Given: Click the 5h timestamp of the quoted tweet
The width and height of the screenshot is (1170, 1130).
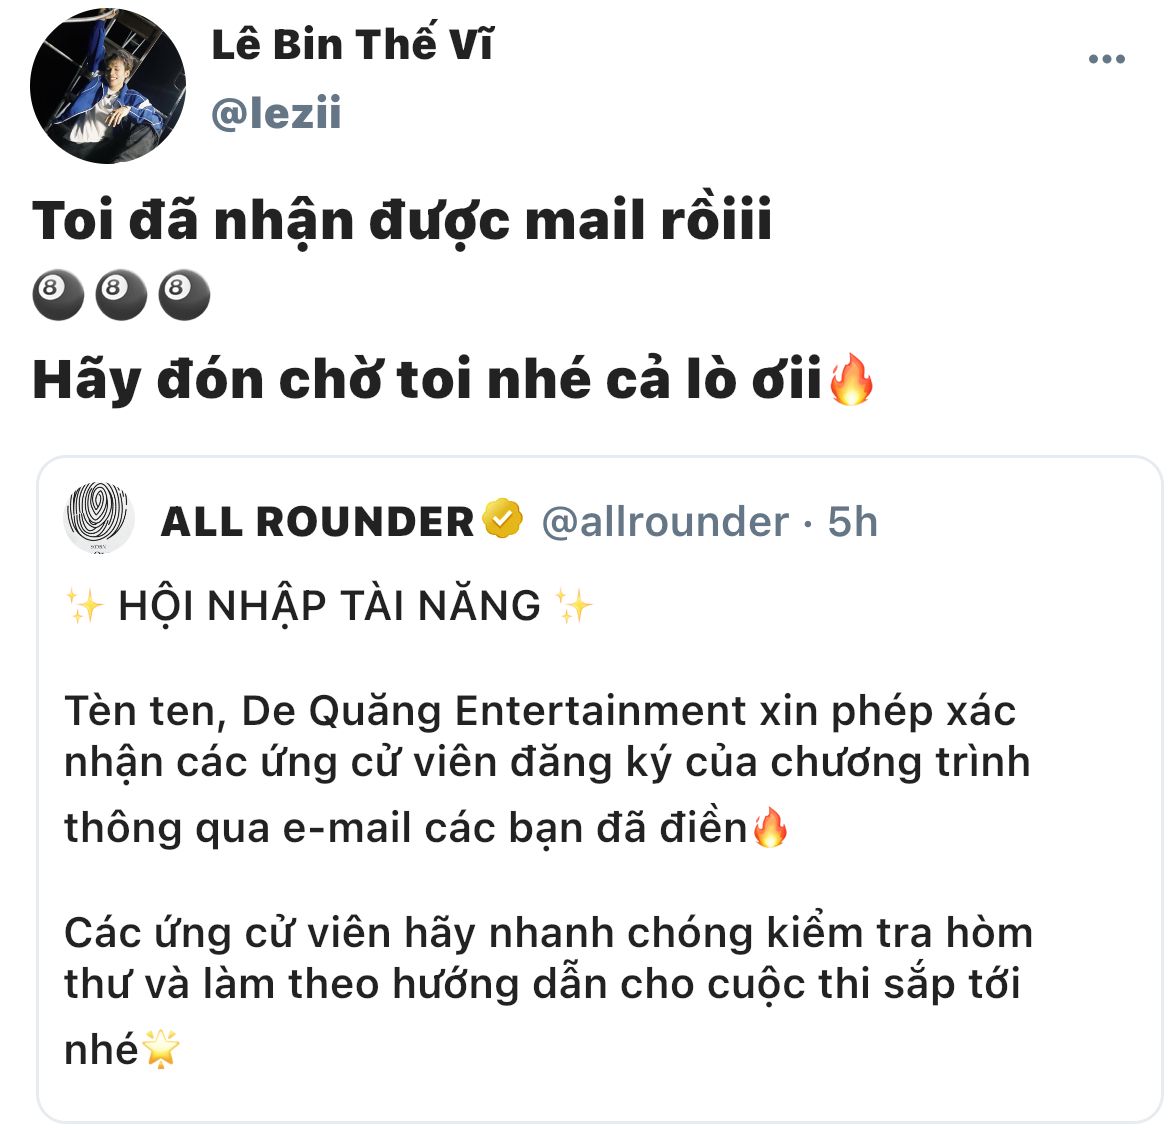Looking at the screenshot, I should click(x=852, y=521).
